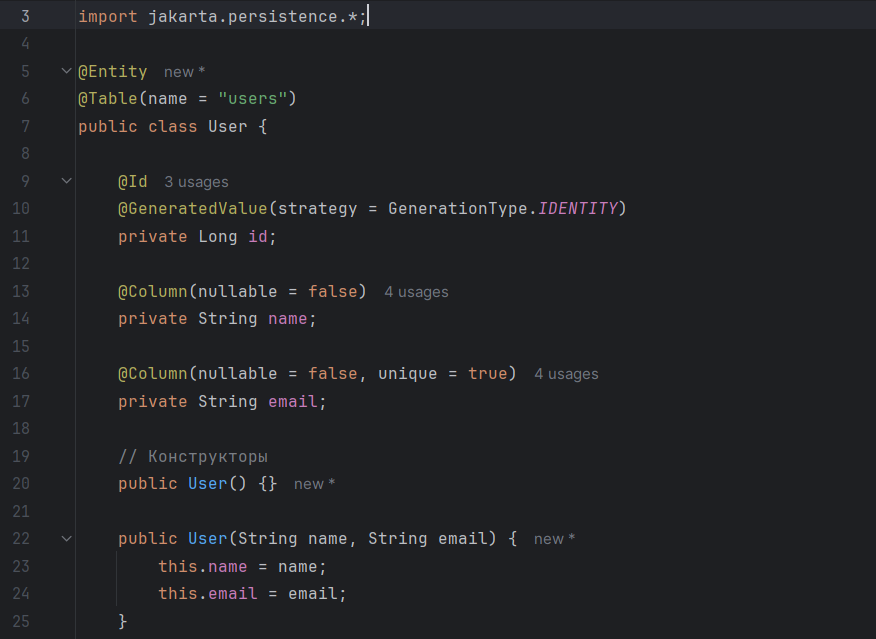Click the class name User in declaration

[x=227, y=126]
